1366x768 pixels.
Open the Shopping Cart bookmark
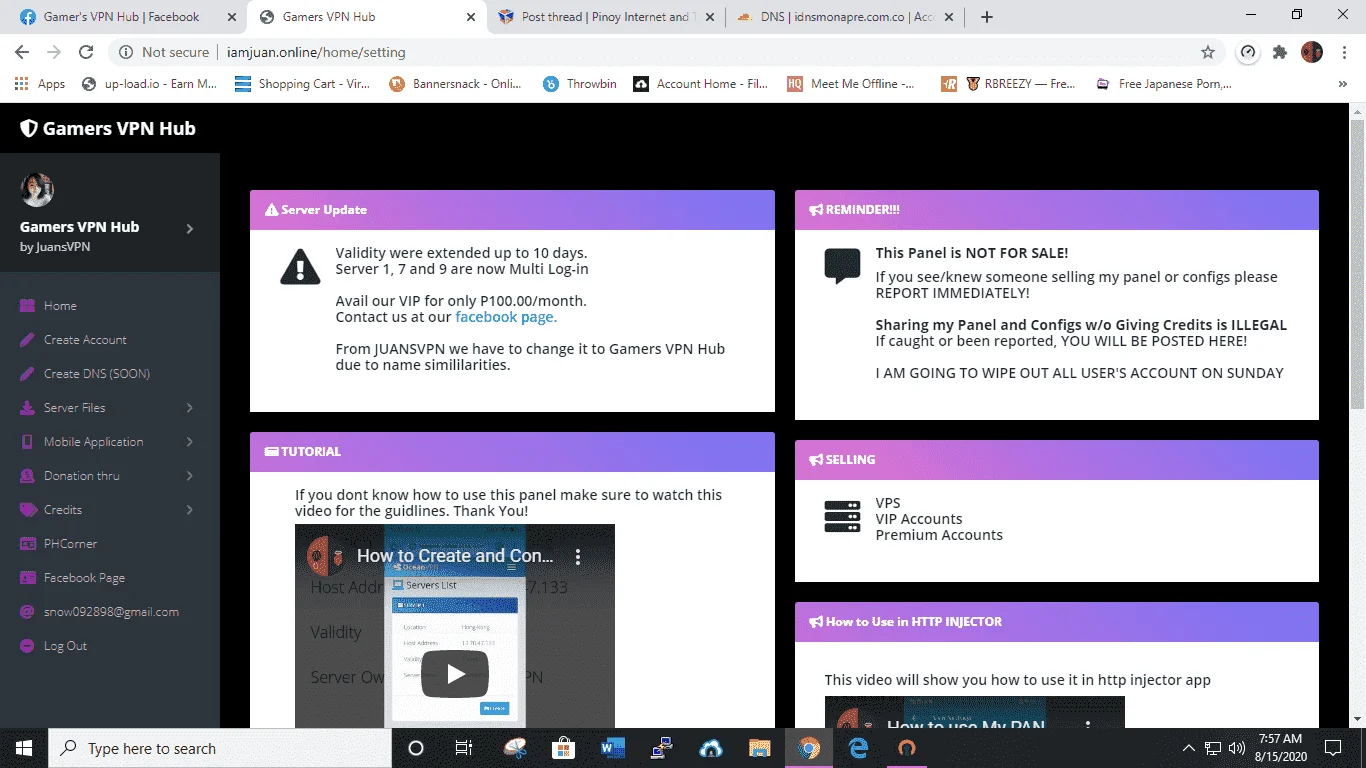pyautogui.click(x=302, y=84)
